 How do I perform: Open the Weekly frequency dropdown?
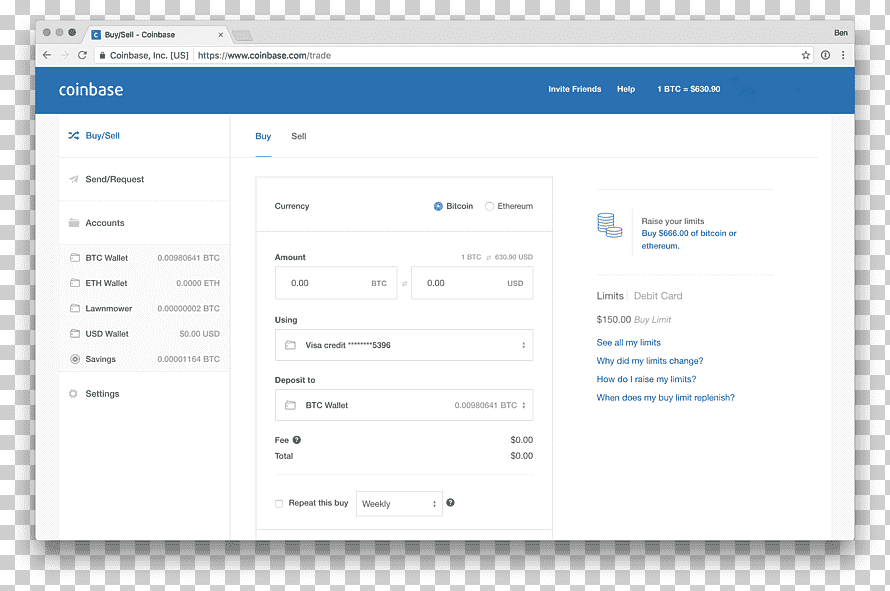[x=399, y=504]
